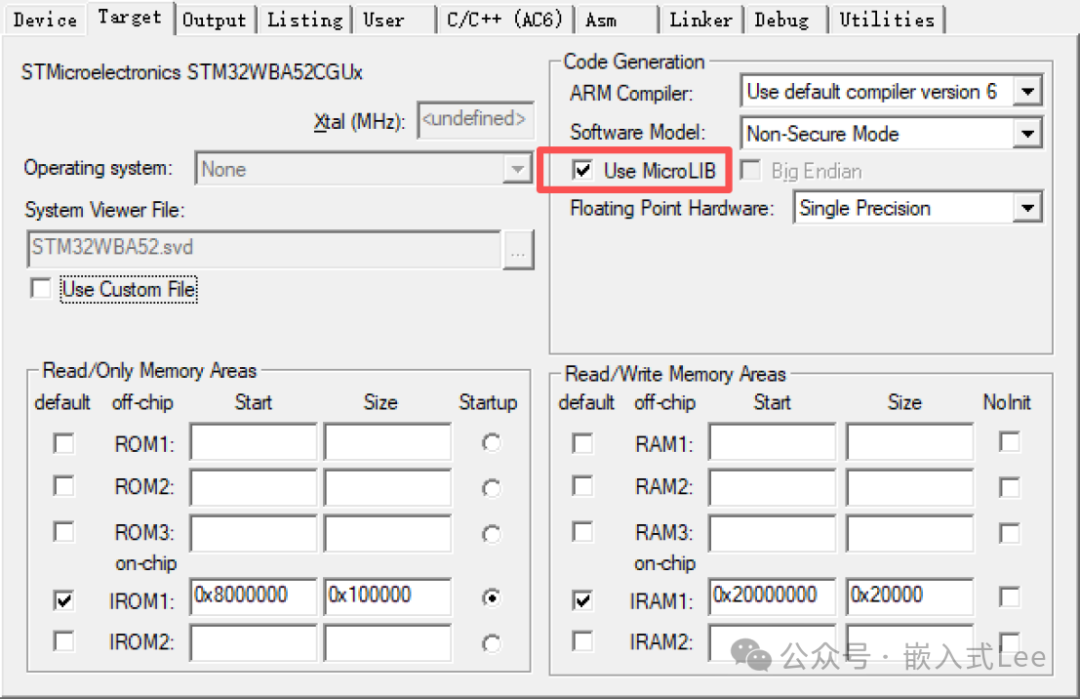Click the RAM1 Size field
Viewport: 1080px width, 699px height.
pos(910,442)
